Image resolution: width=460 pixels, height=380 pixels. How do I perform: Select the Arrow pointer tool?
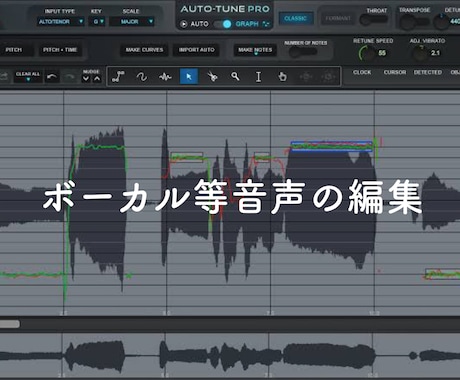click(x=189, y=77)
